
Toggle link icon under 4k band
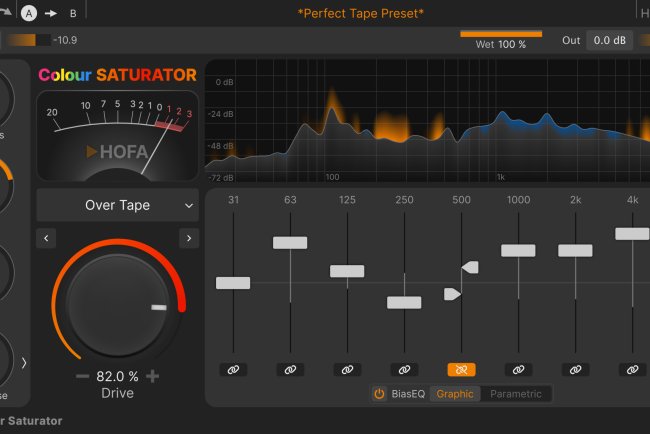[633, 370]
